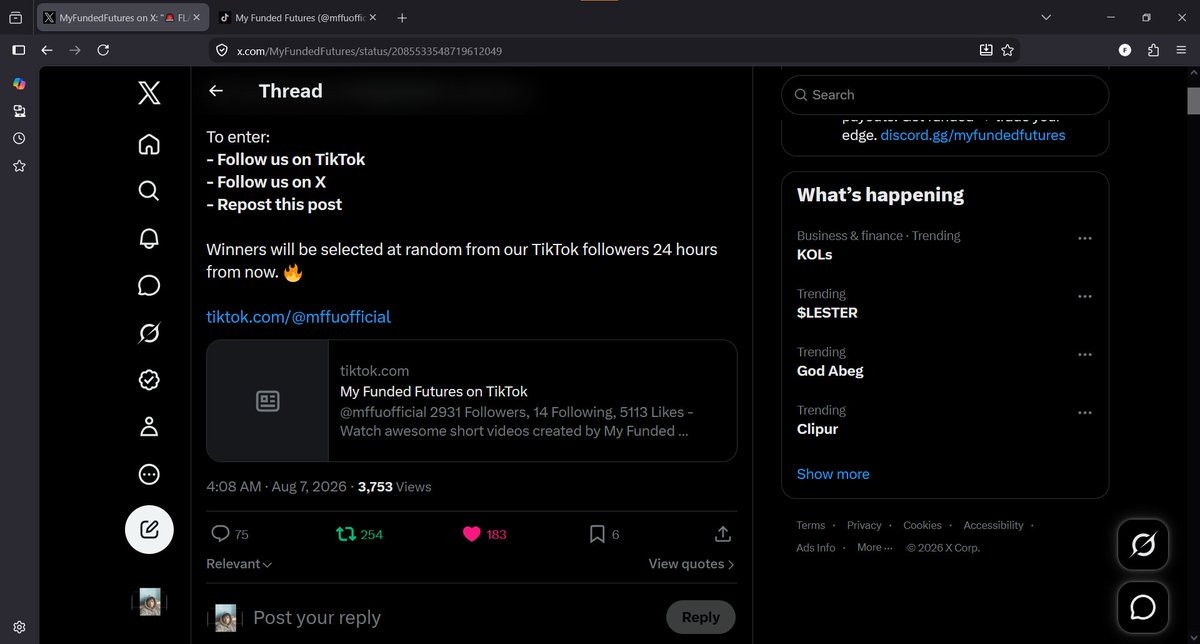Open Accessibility footer link
The image size is (1200, 644).
pos(993,525)
